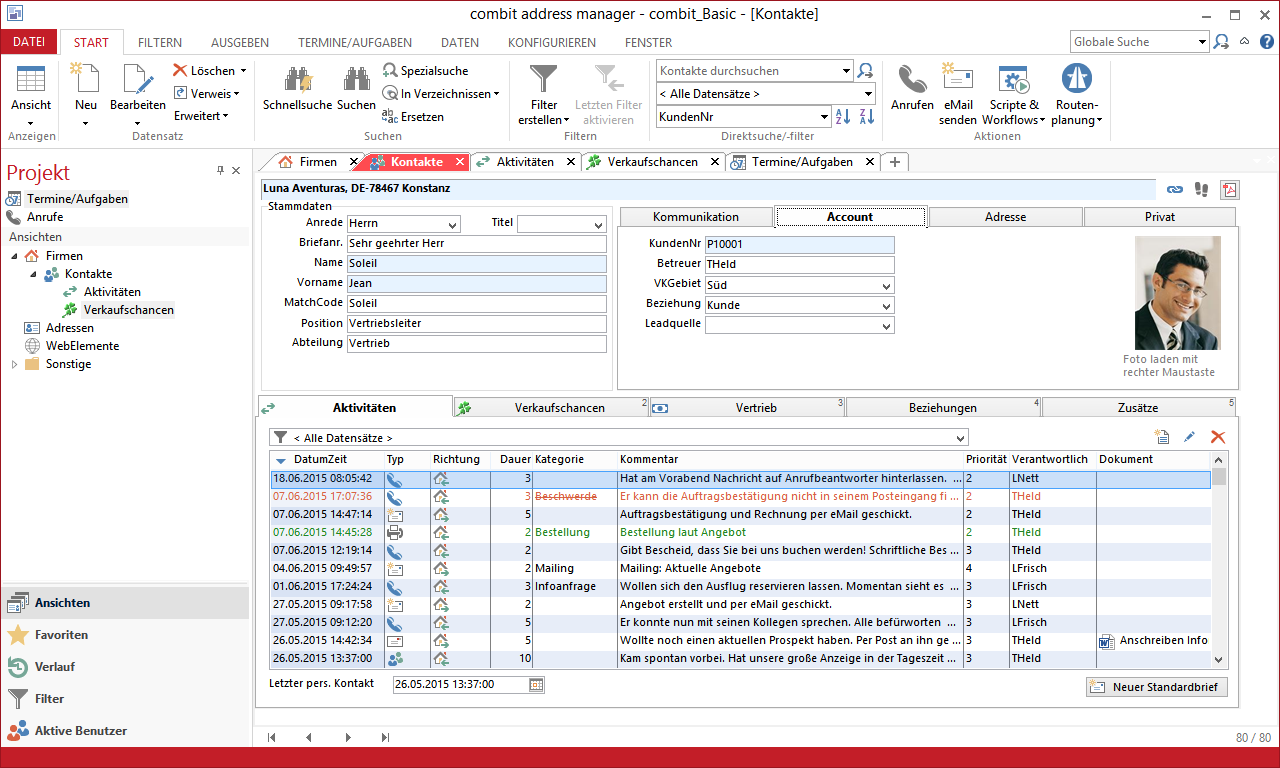The width and height of the screenshot is (1280, 768).
Task: Click the link icon beside Luna Aventuras header
Action: pyautogui.click(x=1174, y=190)
